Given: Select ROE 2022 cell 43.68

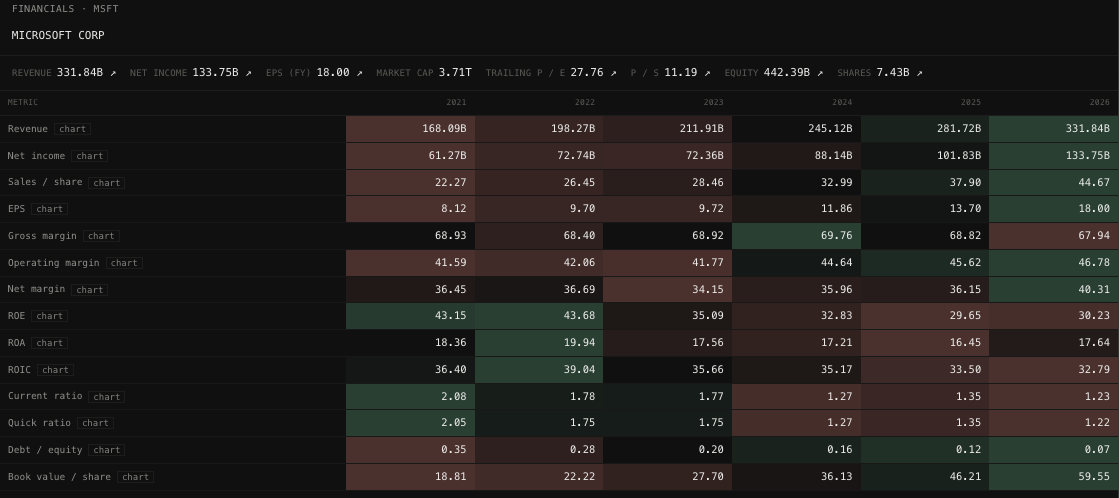Looking at the screenshot, I should click(x=539, y=316).
